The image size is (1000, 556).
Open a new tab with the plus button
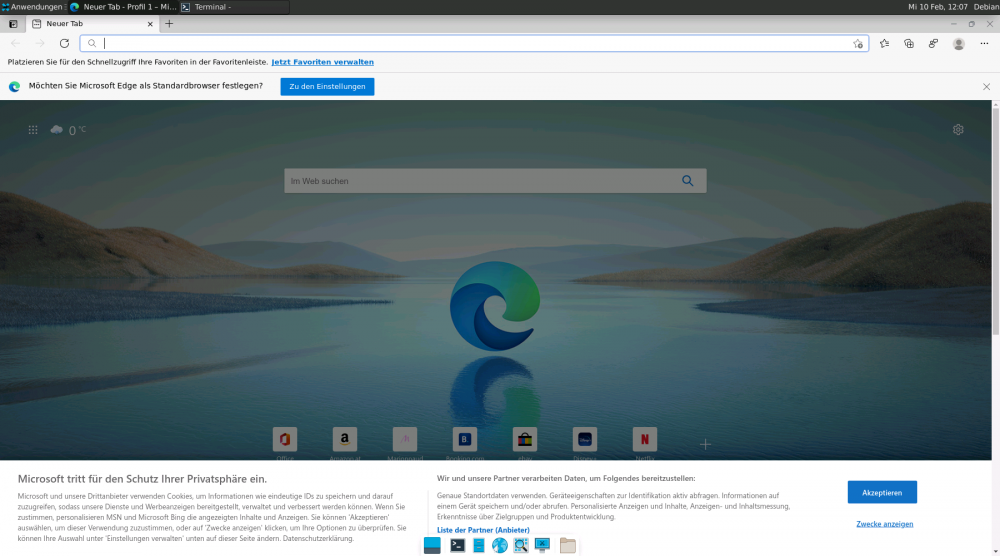pos(169,24)
